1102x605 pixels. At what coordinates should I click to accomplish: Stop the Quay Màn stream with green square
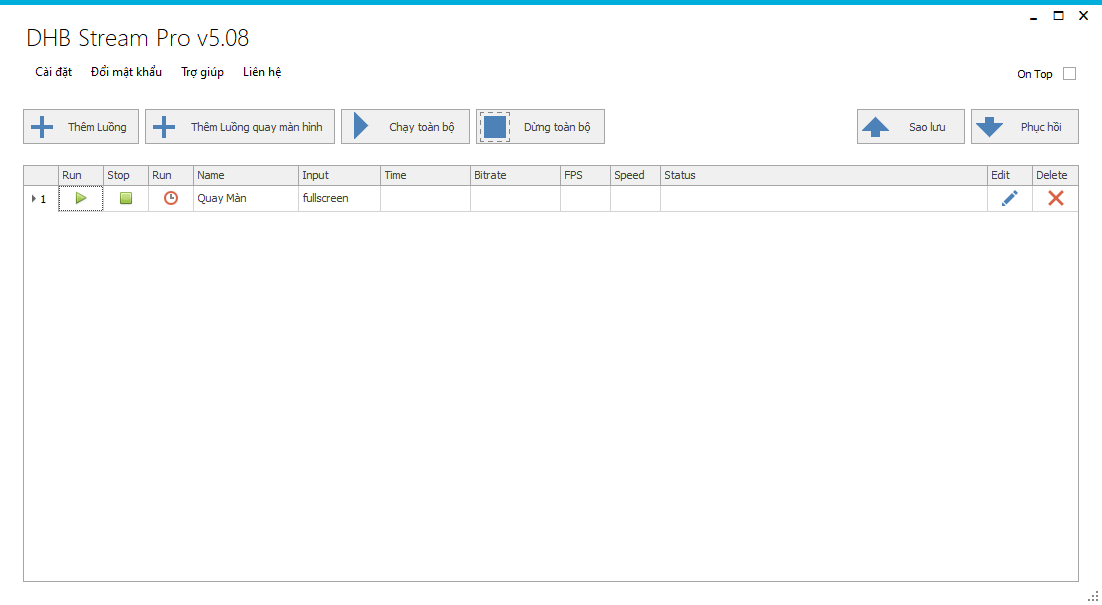click(126, 198)
